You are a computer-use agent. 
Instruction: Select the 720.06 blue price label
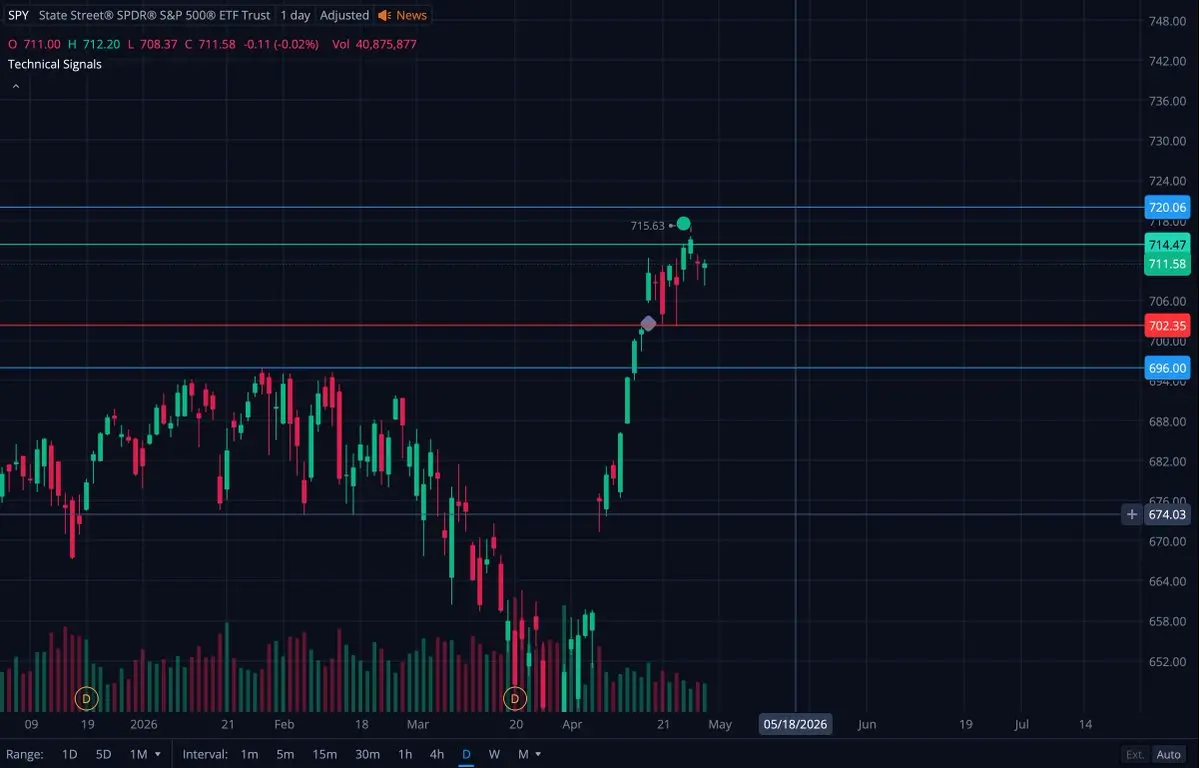(1167, 207)
